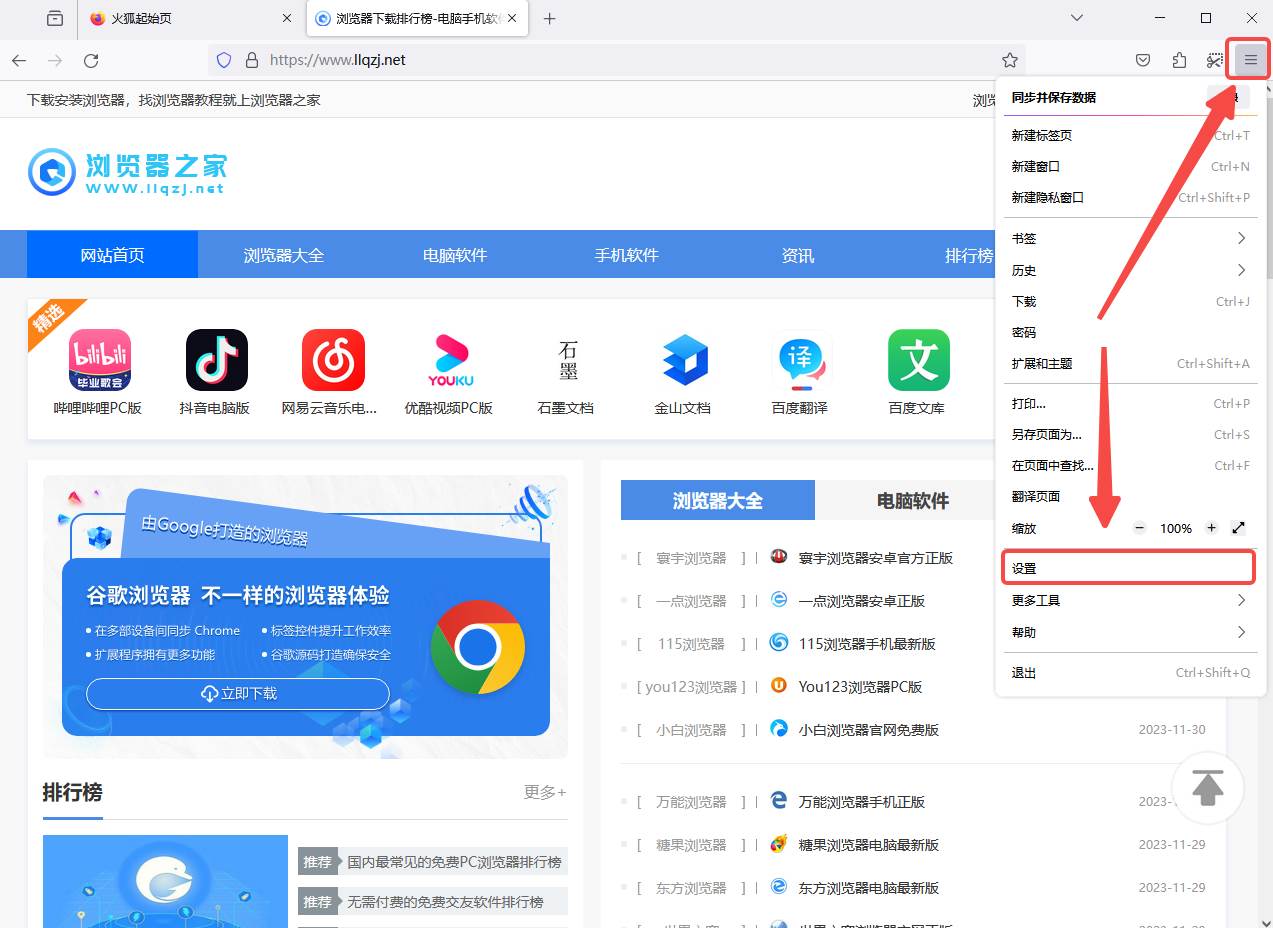Image resolution: width=1273 pixels, height=928 pixels.
Task: Click the 优酷视频PC版 app icon
Action: coord(450,360)
